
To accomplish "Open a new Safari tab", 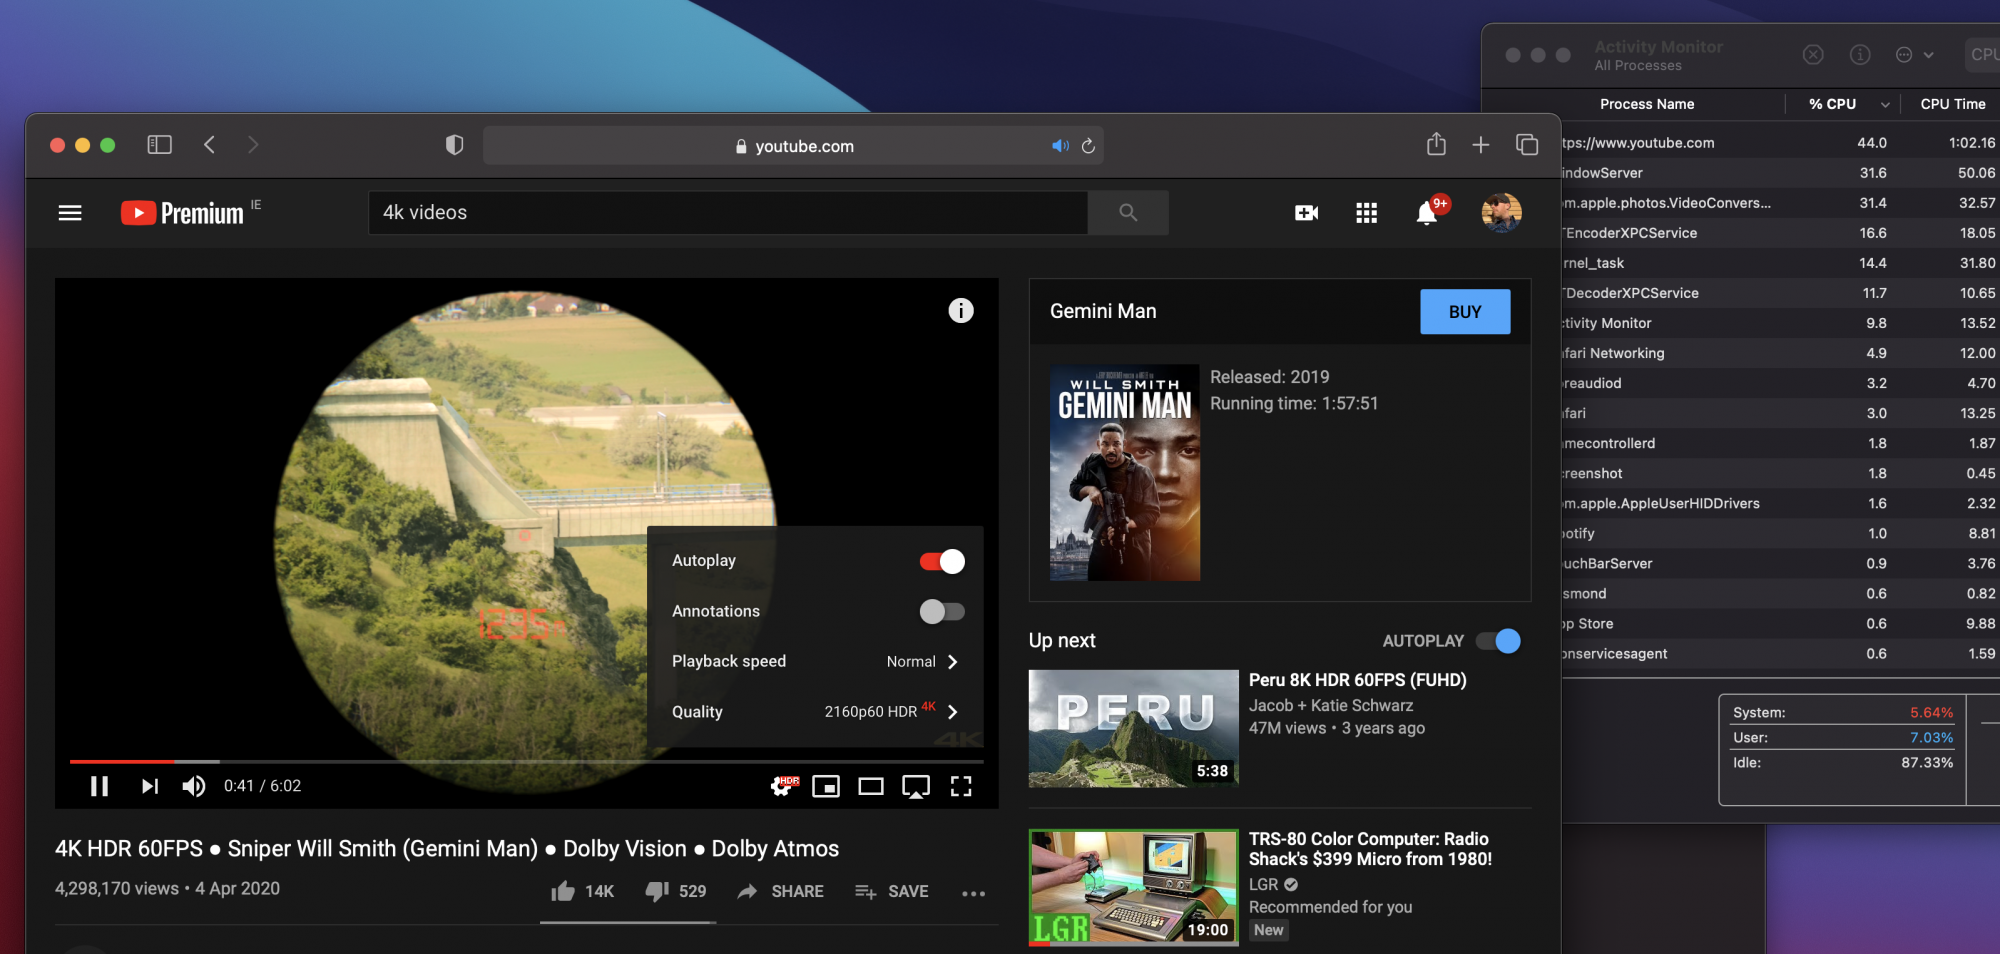I will [x=1481, y=145].
